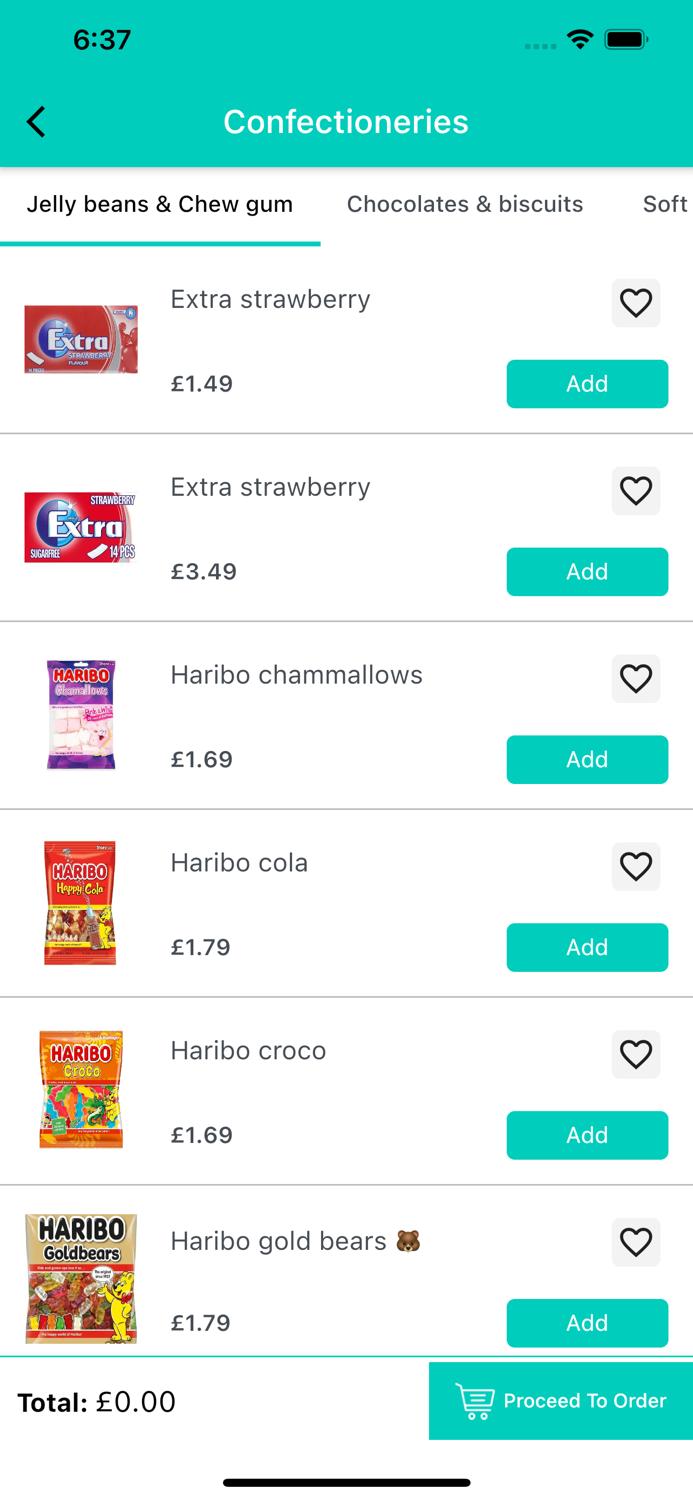
Task: Open the Haribo Goldbears product image
Action: (x=81, y=1278)
